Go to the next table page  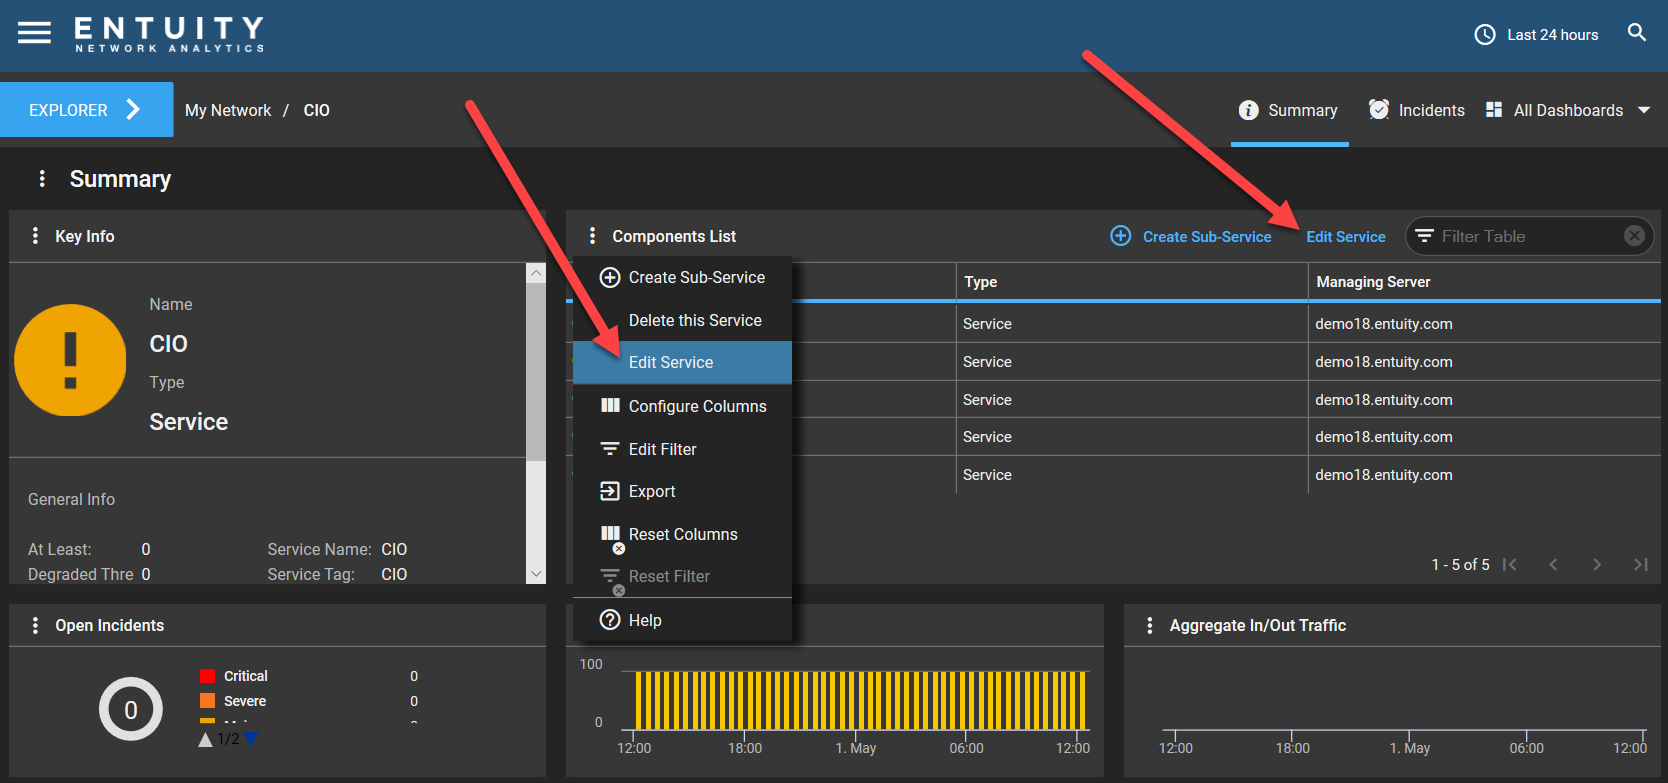click(x=1597, y=565)
